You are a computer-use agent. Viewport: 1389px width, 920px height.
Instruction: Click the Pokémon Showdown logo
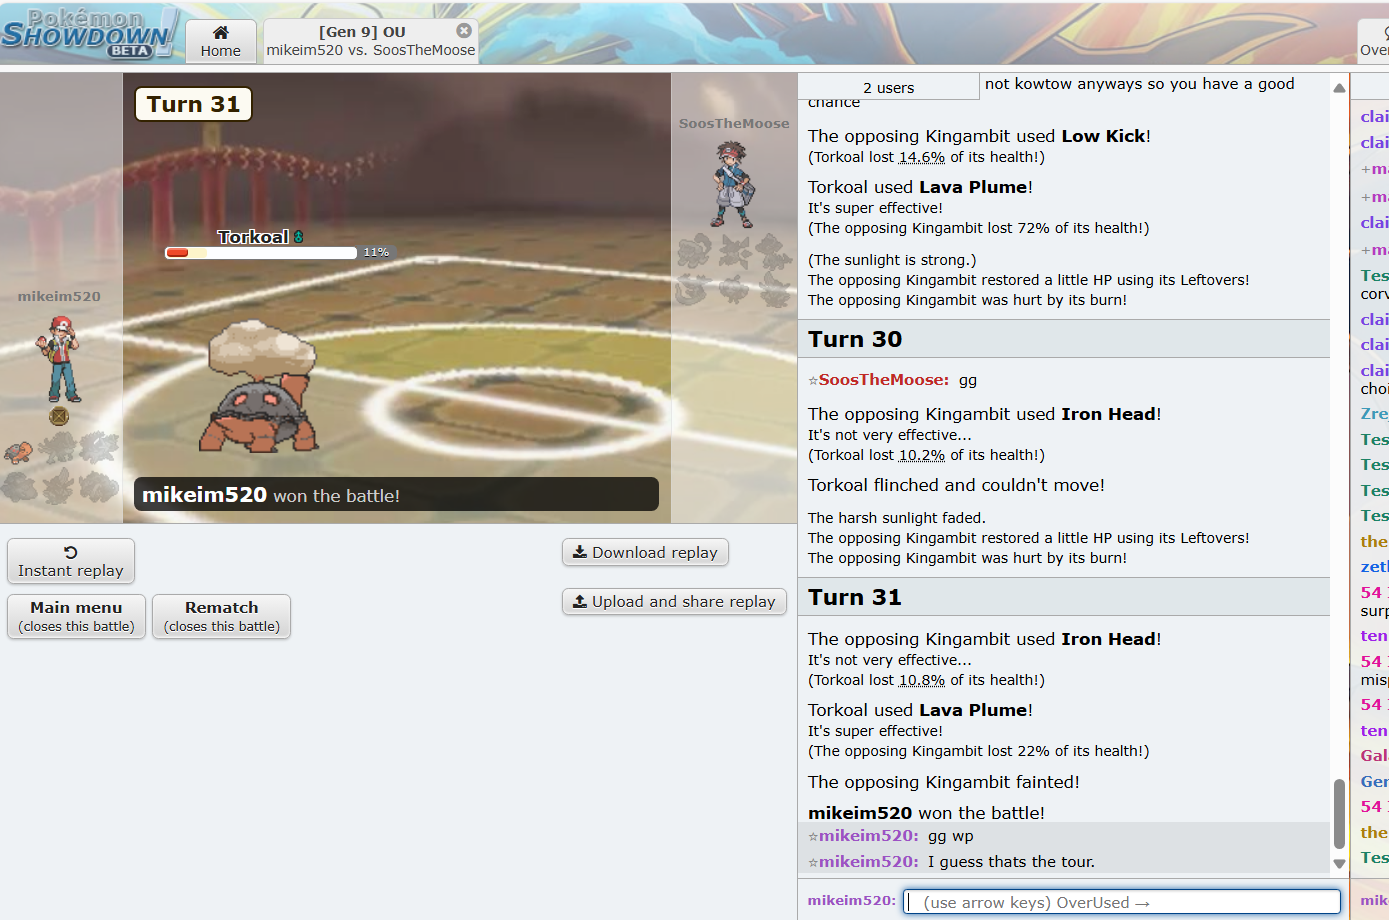89,33
